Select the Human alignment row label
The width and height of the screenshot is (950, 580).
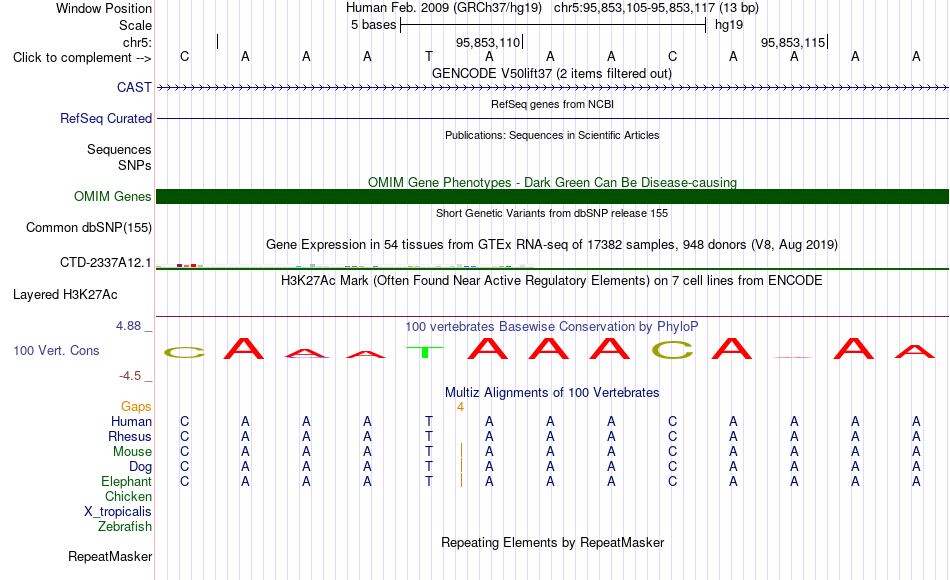pos(131,421)
